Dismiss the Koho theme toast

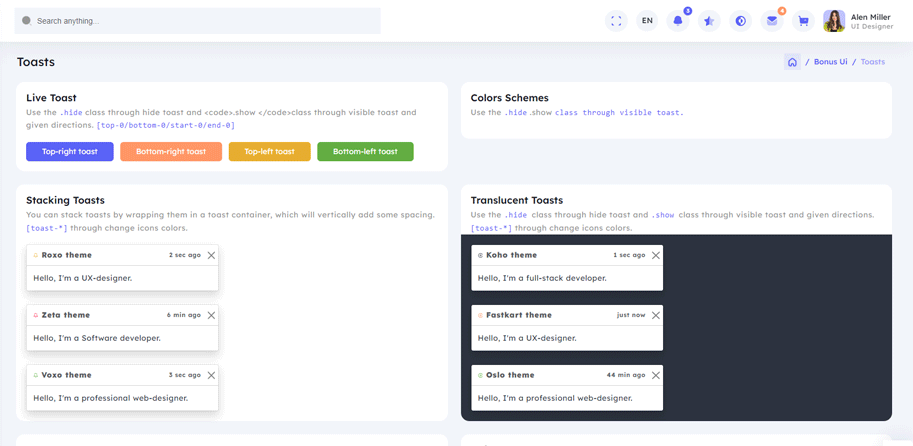(656, 255)
